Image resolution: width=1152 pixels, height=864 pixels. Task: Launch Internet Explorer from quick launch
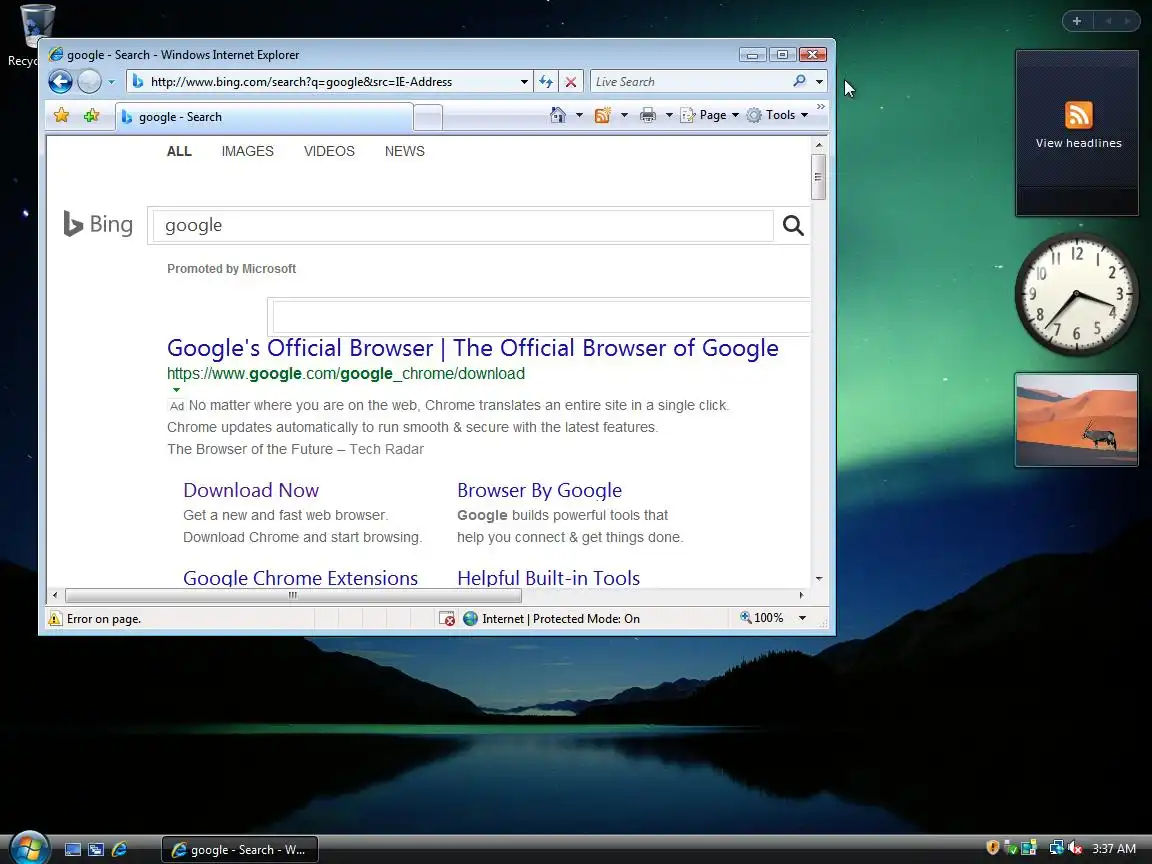[x=119, y=849]
